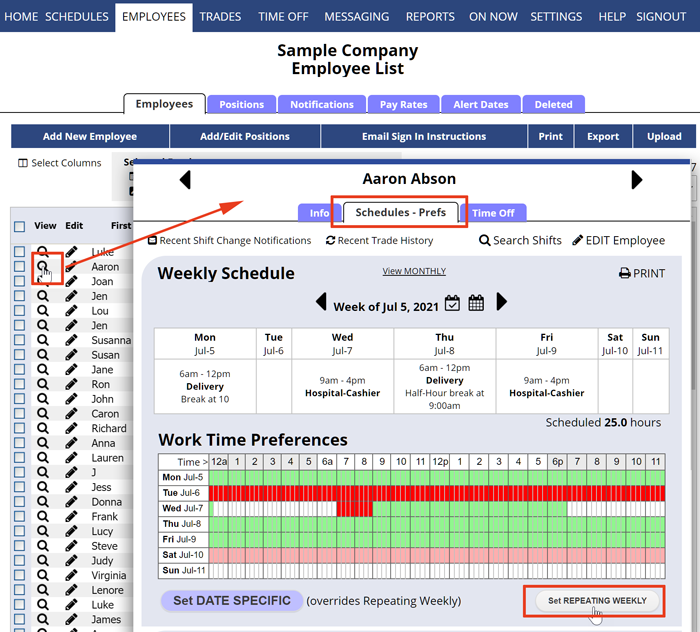
Task: Edit Luke with the top row pencil icon
Action: [71, 252]
